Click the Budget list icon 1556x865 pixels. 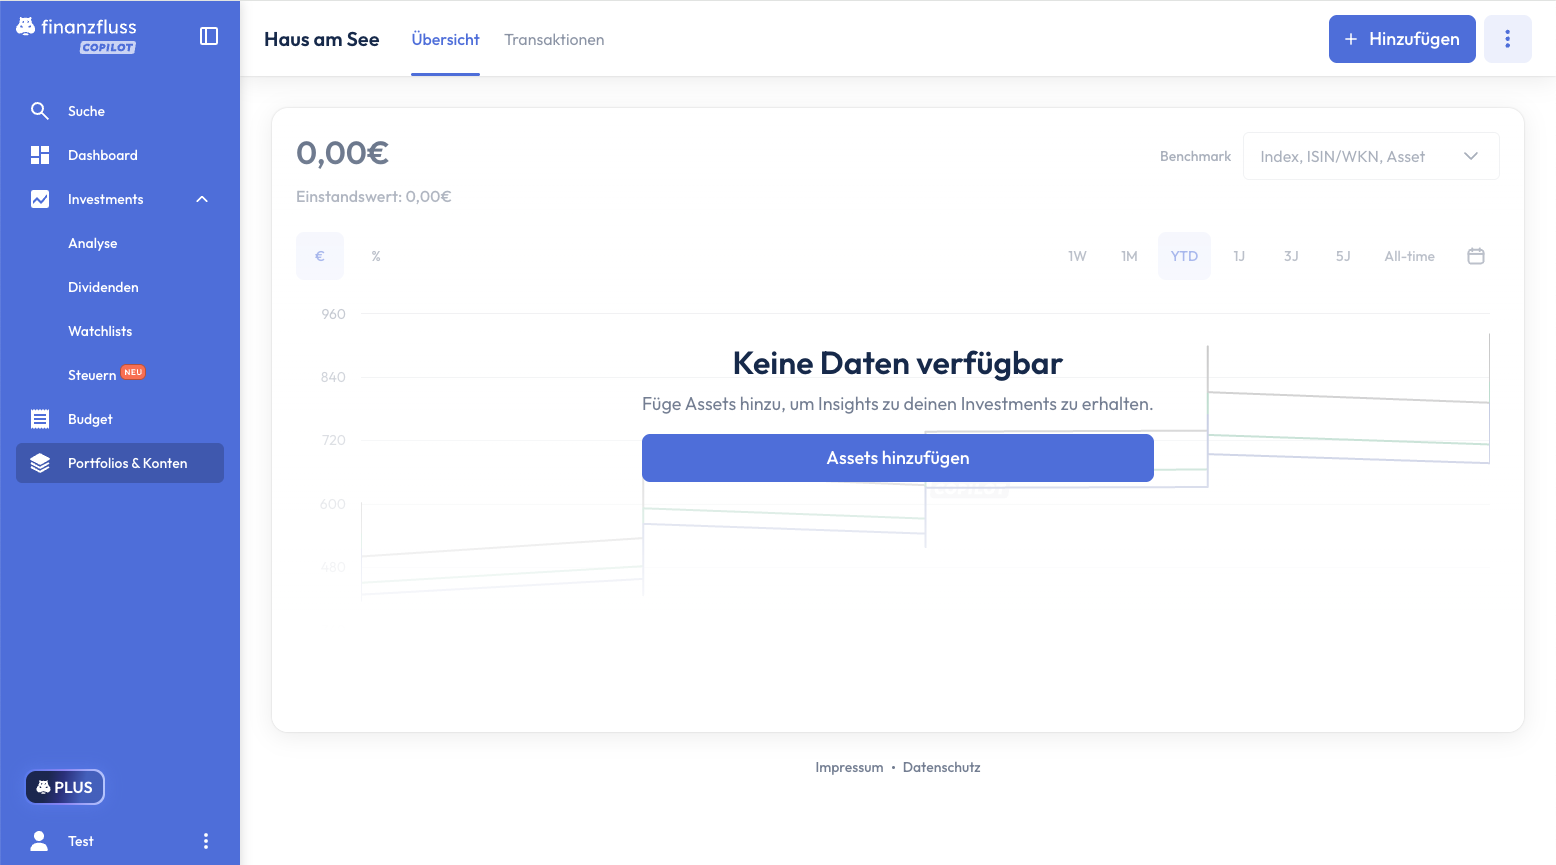40,419
